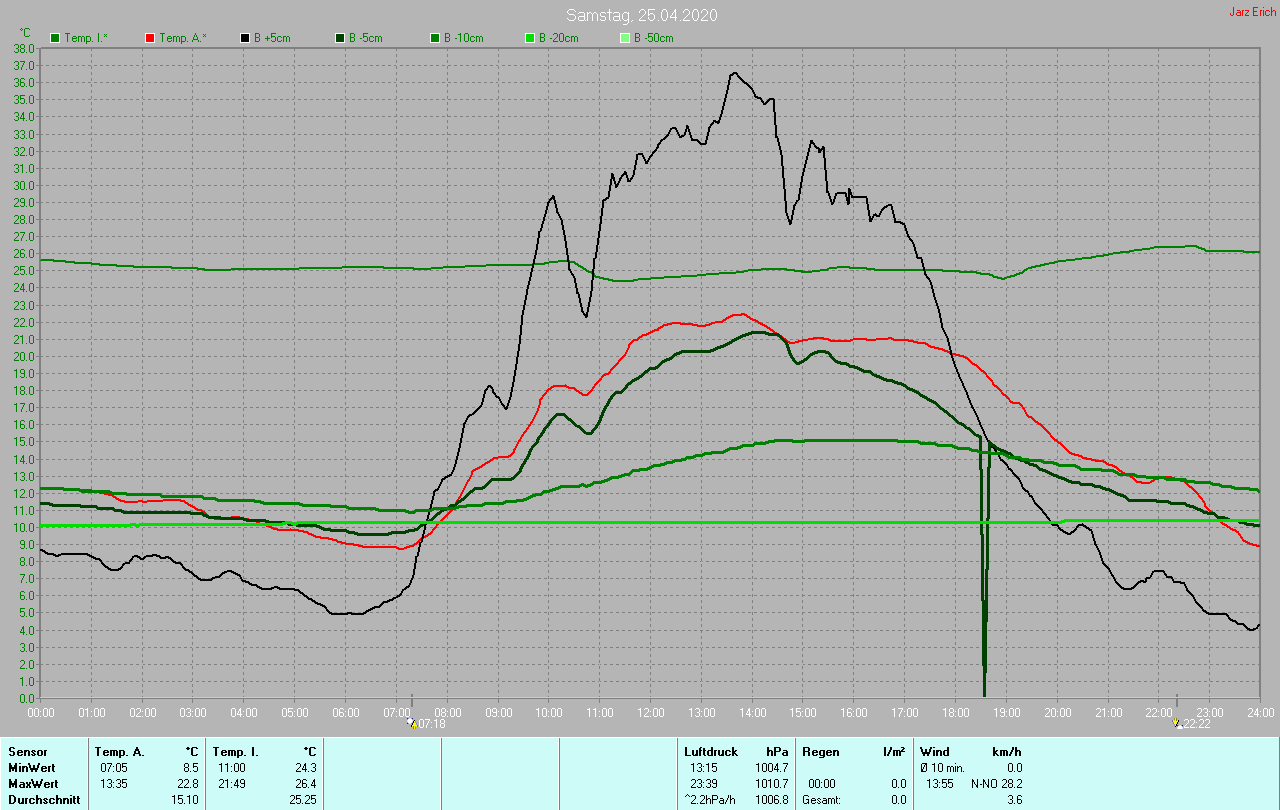Click the 20.0 y-axis label
Screen dimensions: 1280x810
tap(25, 356)
